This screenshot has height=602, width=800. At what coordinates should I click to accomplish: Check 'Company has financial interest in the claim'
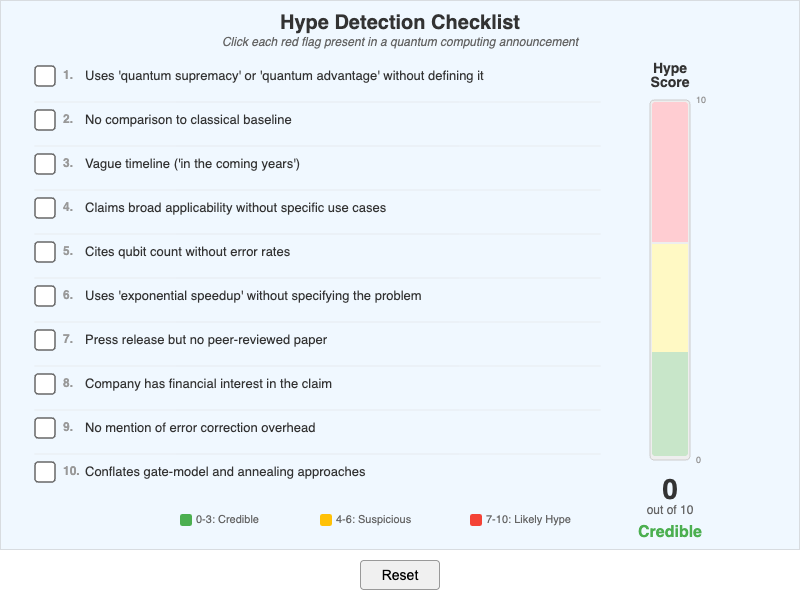click(x=44, y=384)
